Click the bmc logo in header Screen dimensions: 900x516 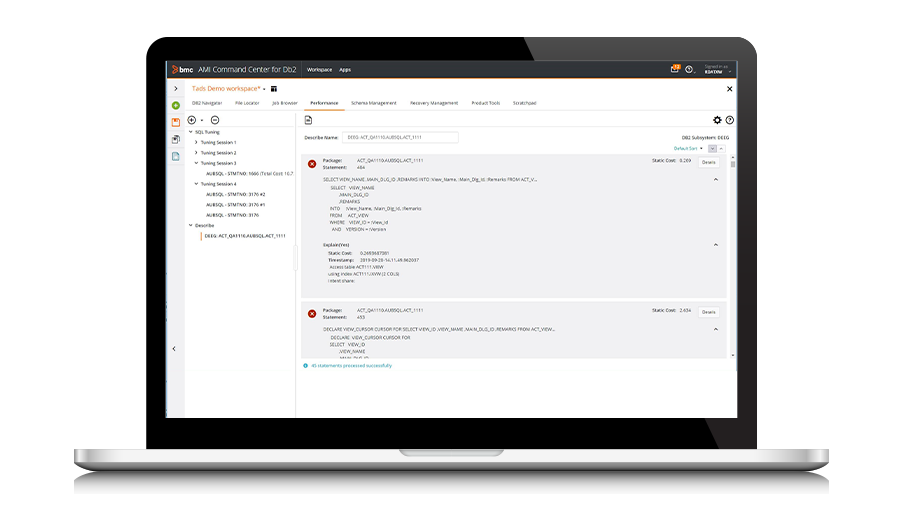click(183, 69)
